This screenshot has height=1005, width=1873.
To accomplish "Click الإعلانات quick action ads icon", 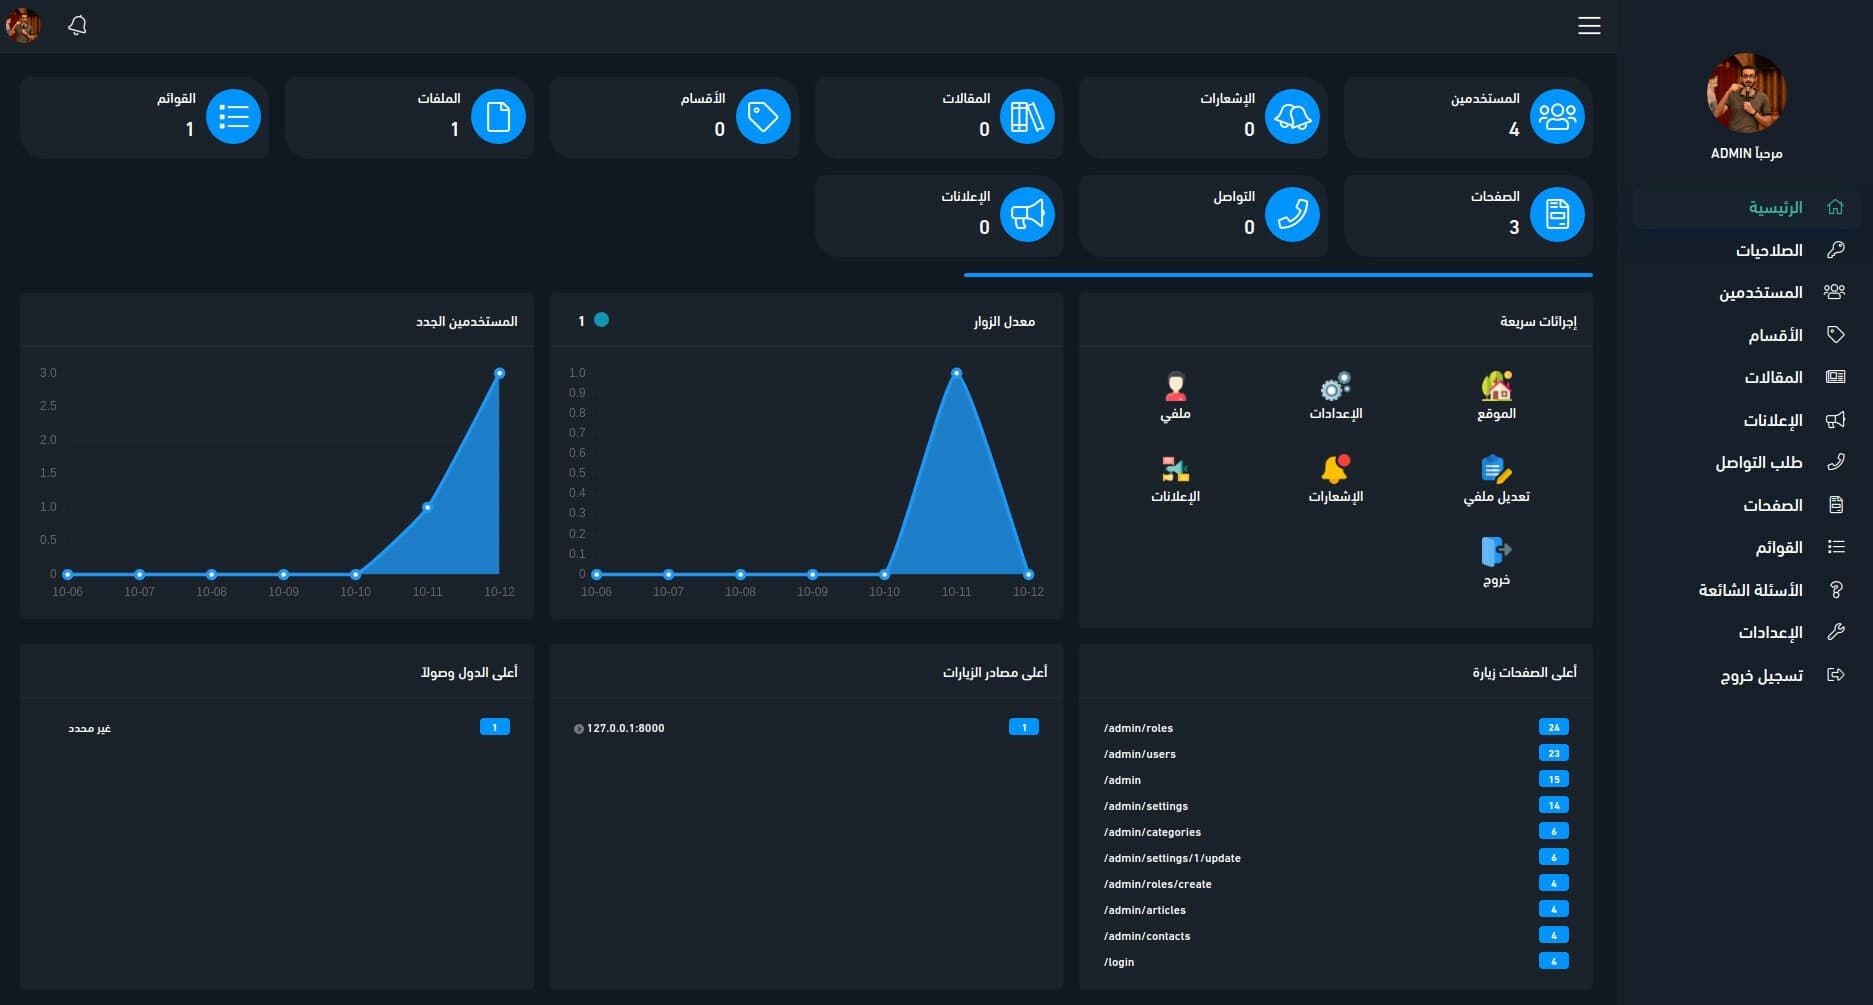I will click(1175, 469).
